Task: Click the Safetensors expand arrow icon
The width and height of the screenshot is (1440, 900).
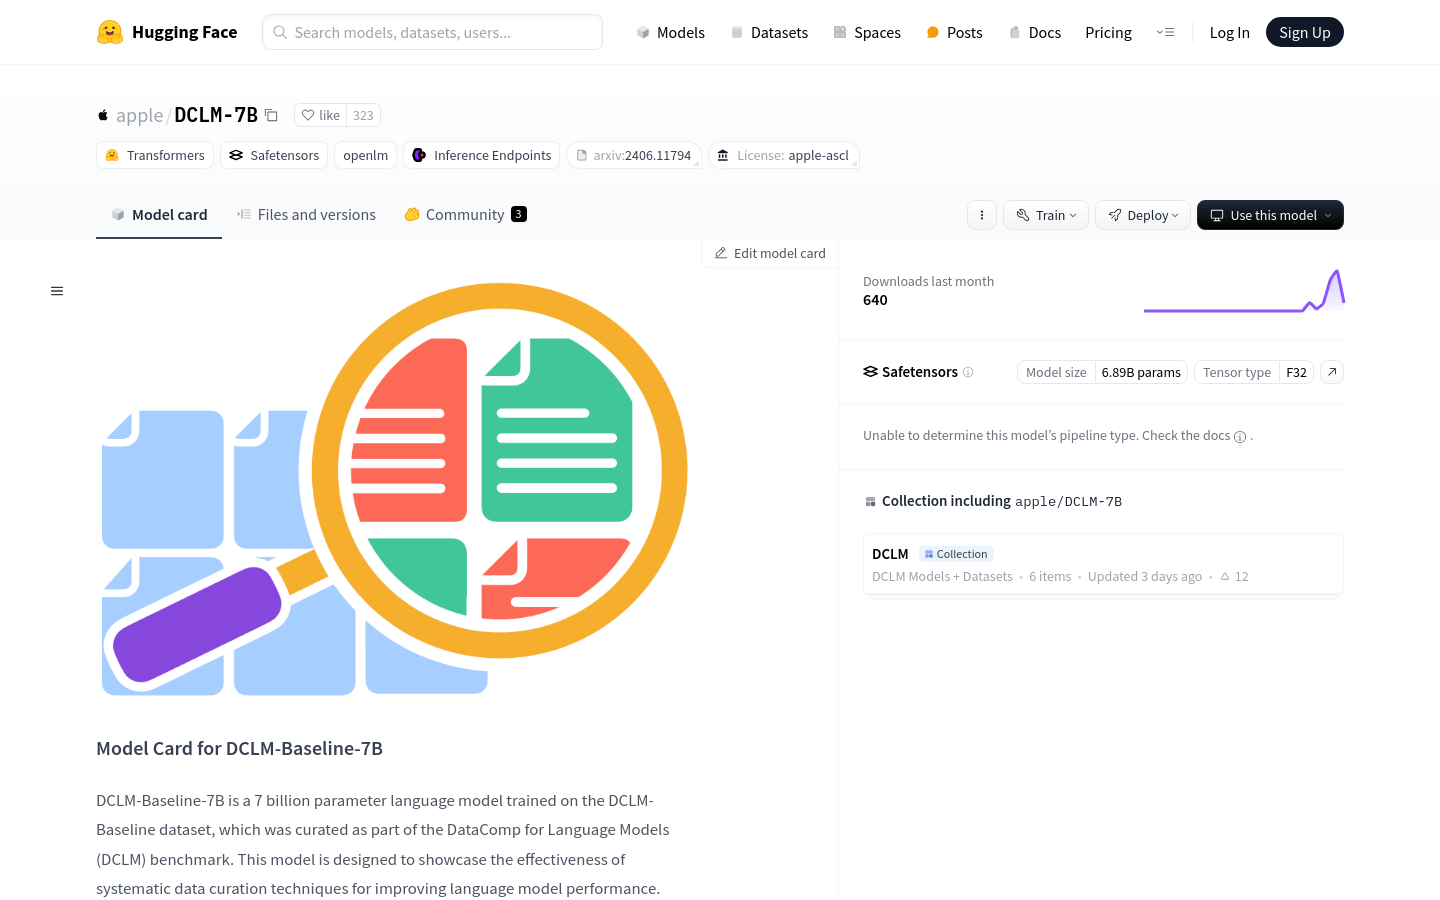Action: coord(1331,372)
